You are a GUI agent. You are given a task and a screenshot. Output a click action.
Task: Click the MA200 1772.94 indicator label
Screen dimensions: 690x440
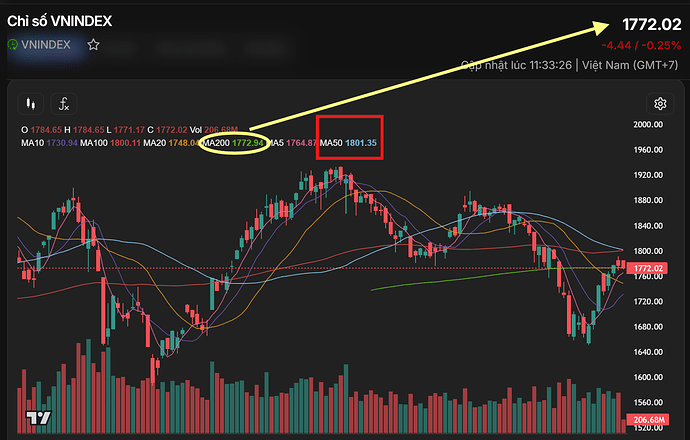233,143
